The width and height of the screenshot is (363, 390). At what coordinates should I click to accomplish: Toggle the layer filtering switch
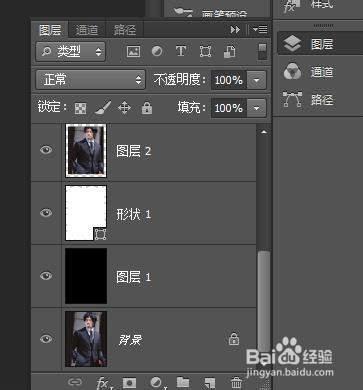(x=262, y=52)
